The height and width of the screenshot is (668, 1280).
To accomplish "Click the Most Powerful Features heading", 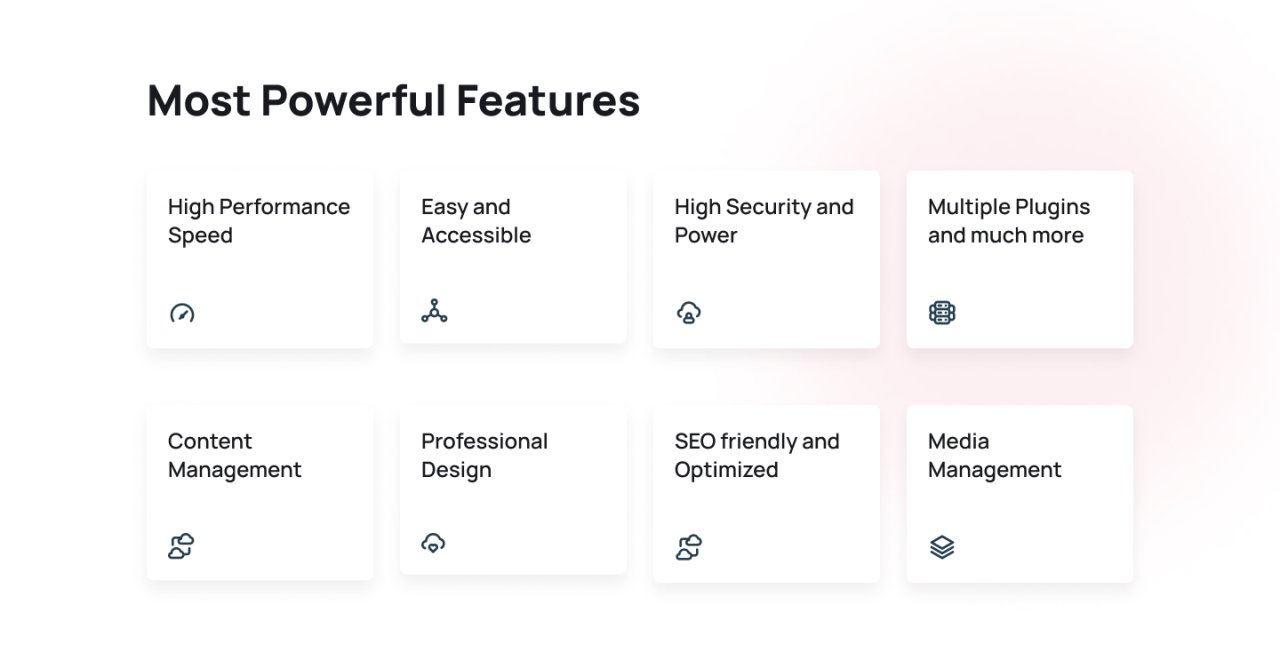I will coord(394,101).
